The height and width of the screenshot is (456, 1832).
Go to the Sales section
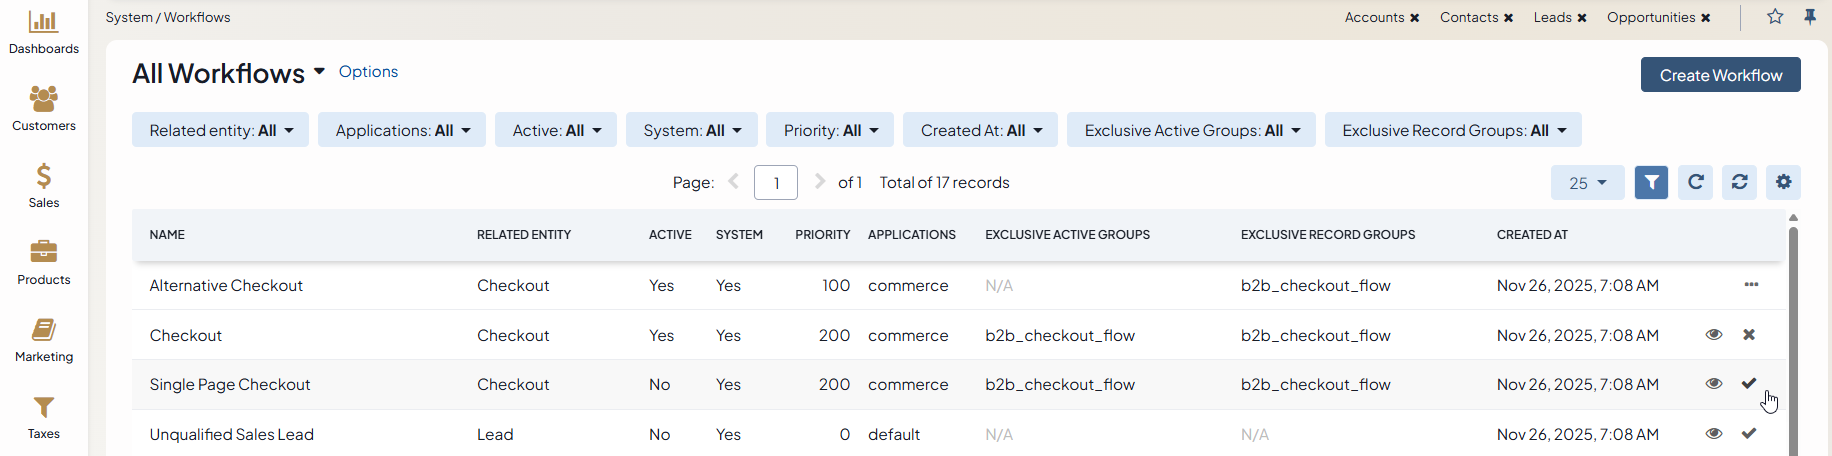click(x=43, y=186)
